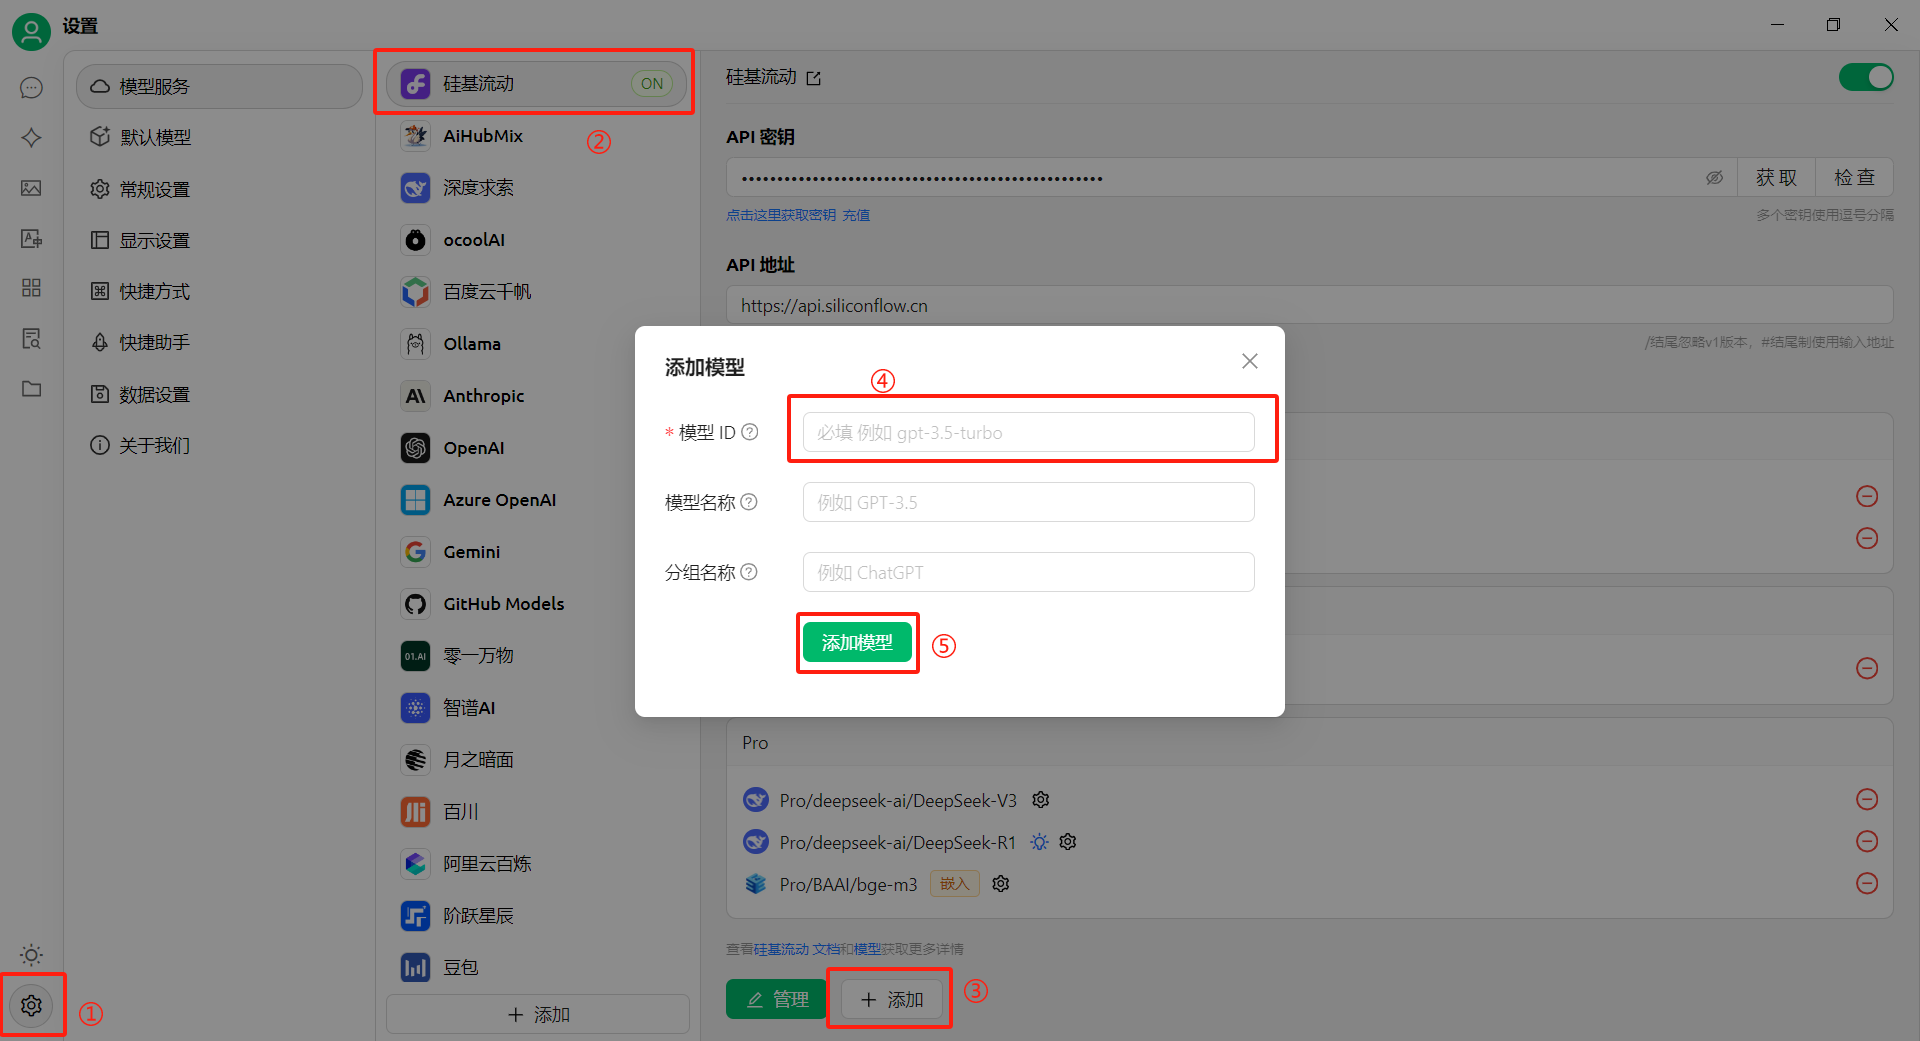Select the GitHub Models provider
This screenshot has width=1920, height=1041.
pos(537,604)
